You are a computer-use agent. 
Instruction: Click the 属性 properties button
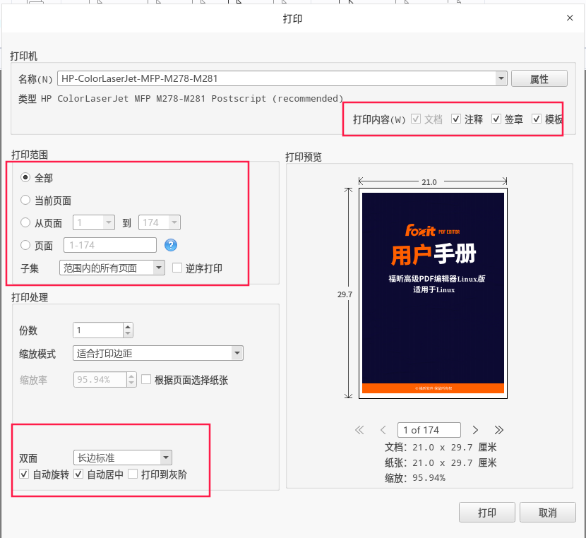(539, 79)
